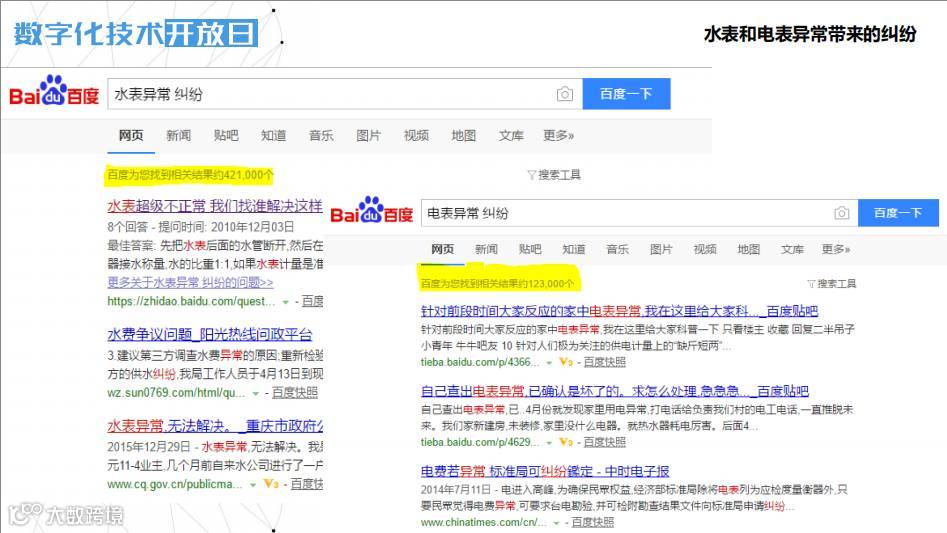This screenshot has width=947, height=533.
Task: Open the result 水费争议问题_阳光热线问政平台
Action: point(210,334)
